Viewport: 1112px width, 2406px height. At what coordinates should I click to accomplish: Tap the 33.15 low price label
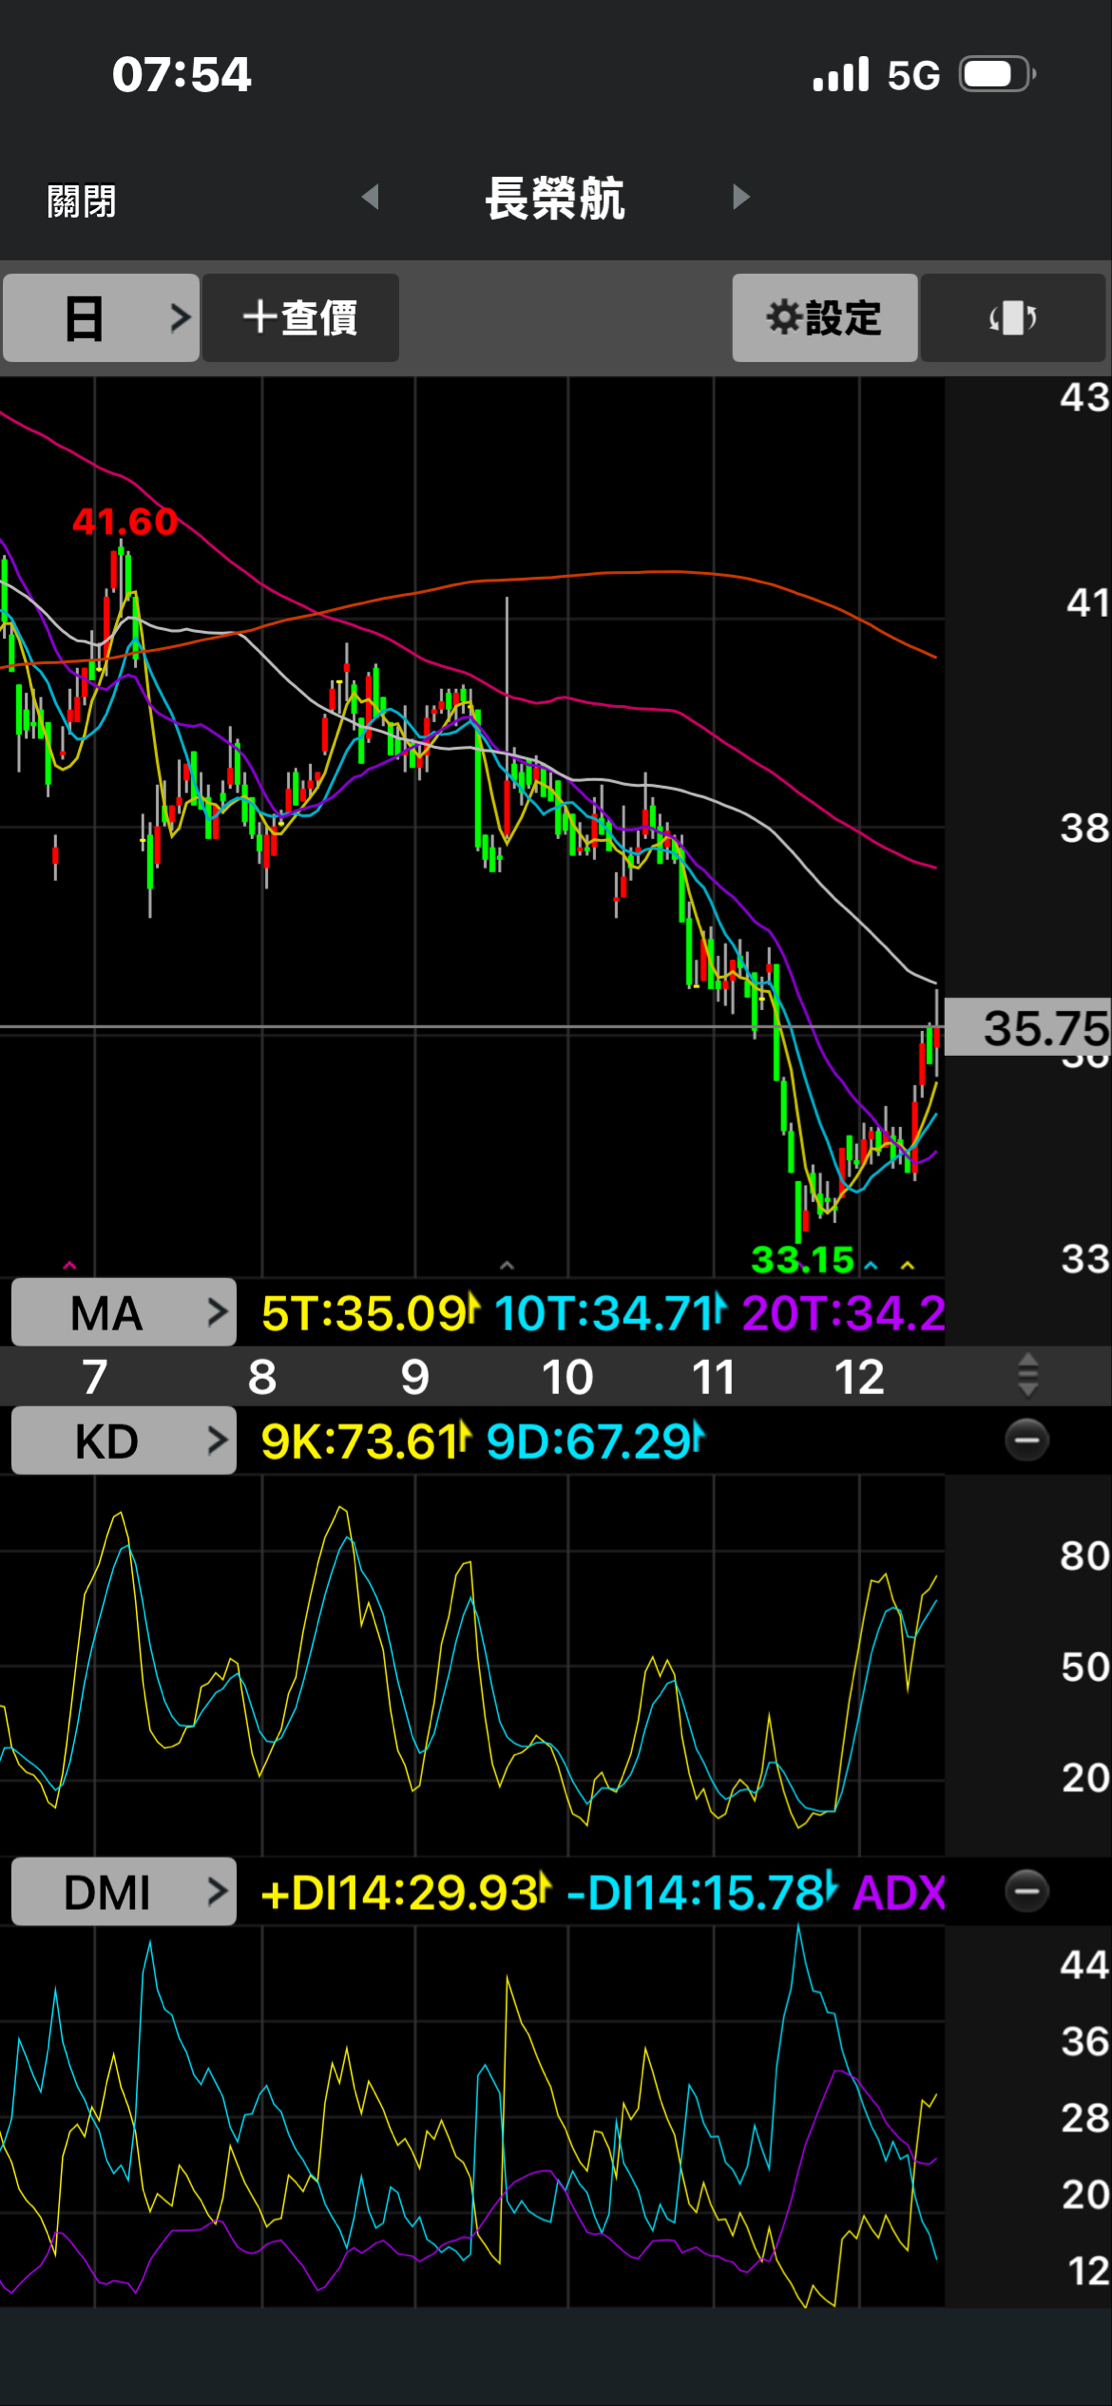803,1259
